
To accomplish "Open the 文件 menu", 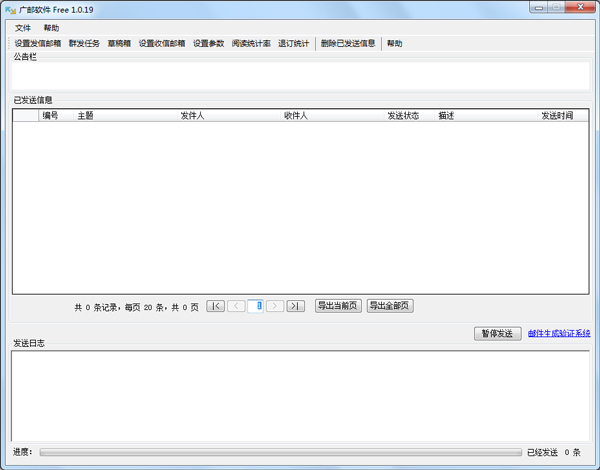I will point(23,28).
